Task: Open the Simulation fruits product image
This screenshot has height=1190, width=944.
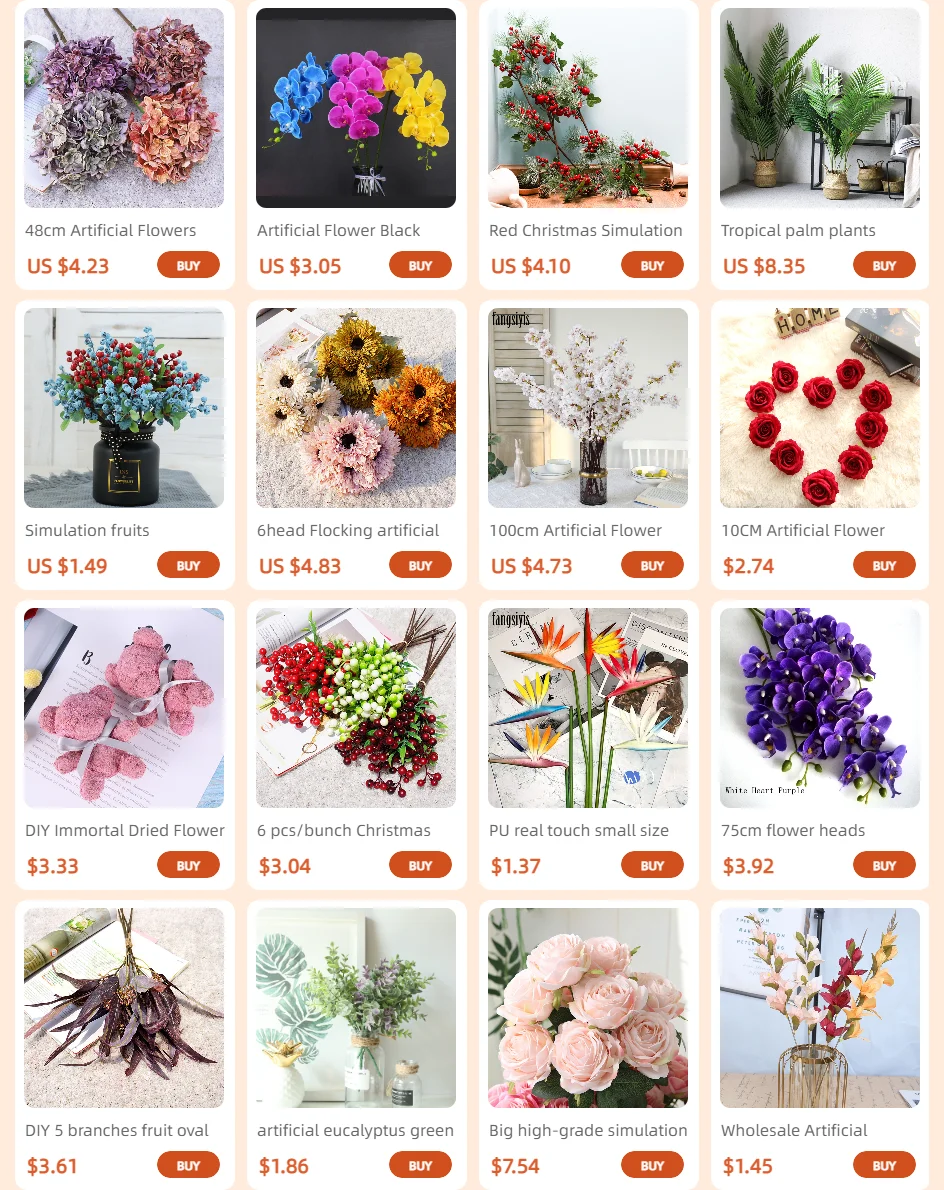Action: [124, 408]
